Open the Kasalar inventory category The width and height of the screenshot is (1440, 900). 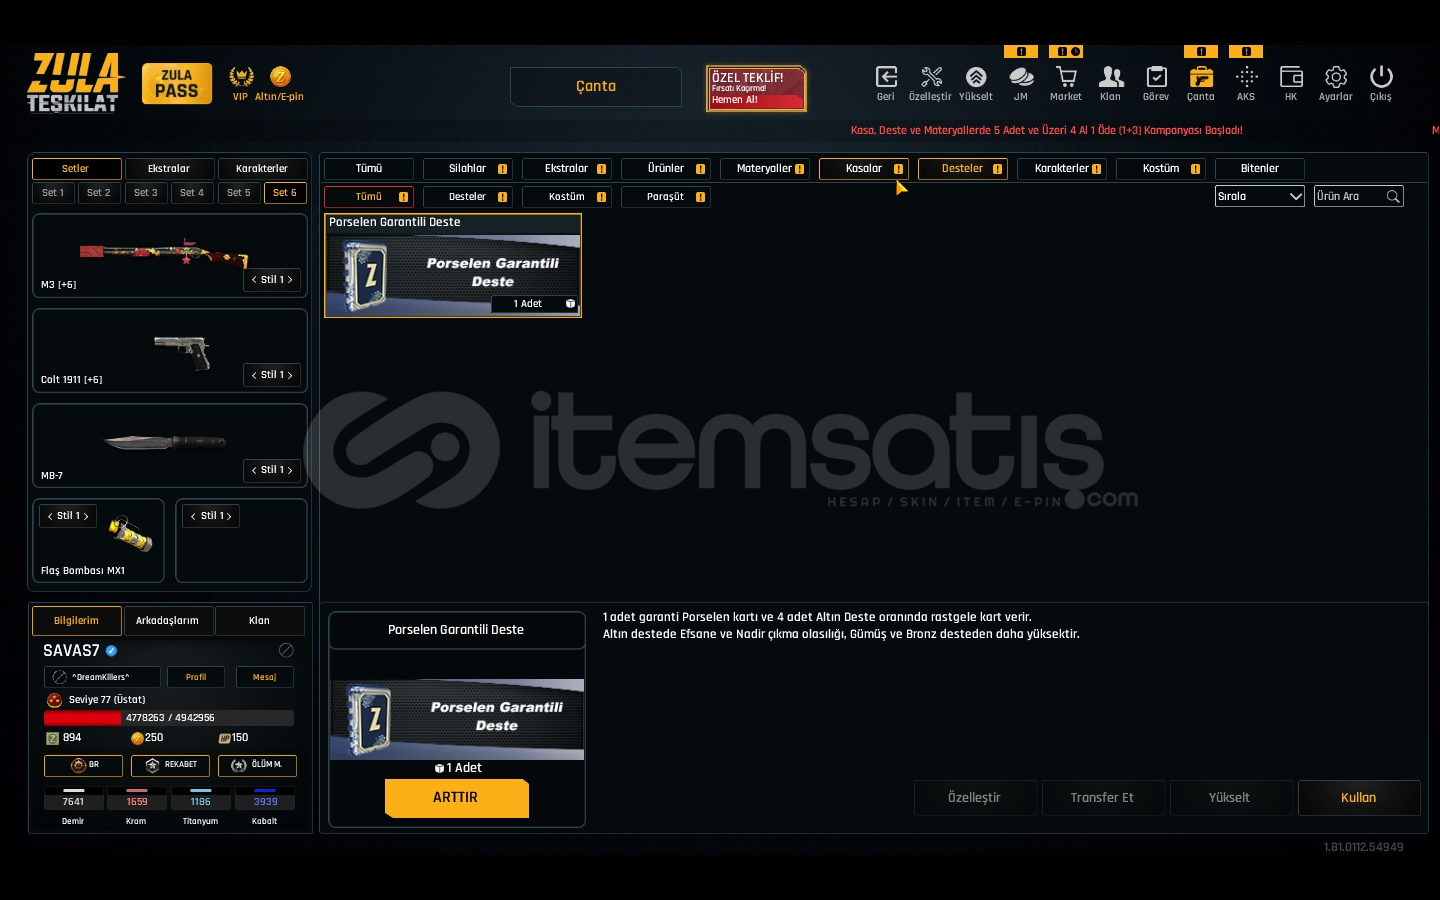863,169
